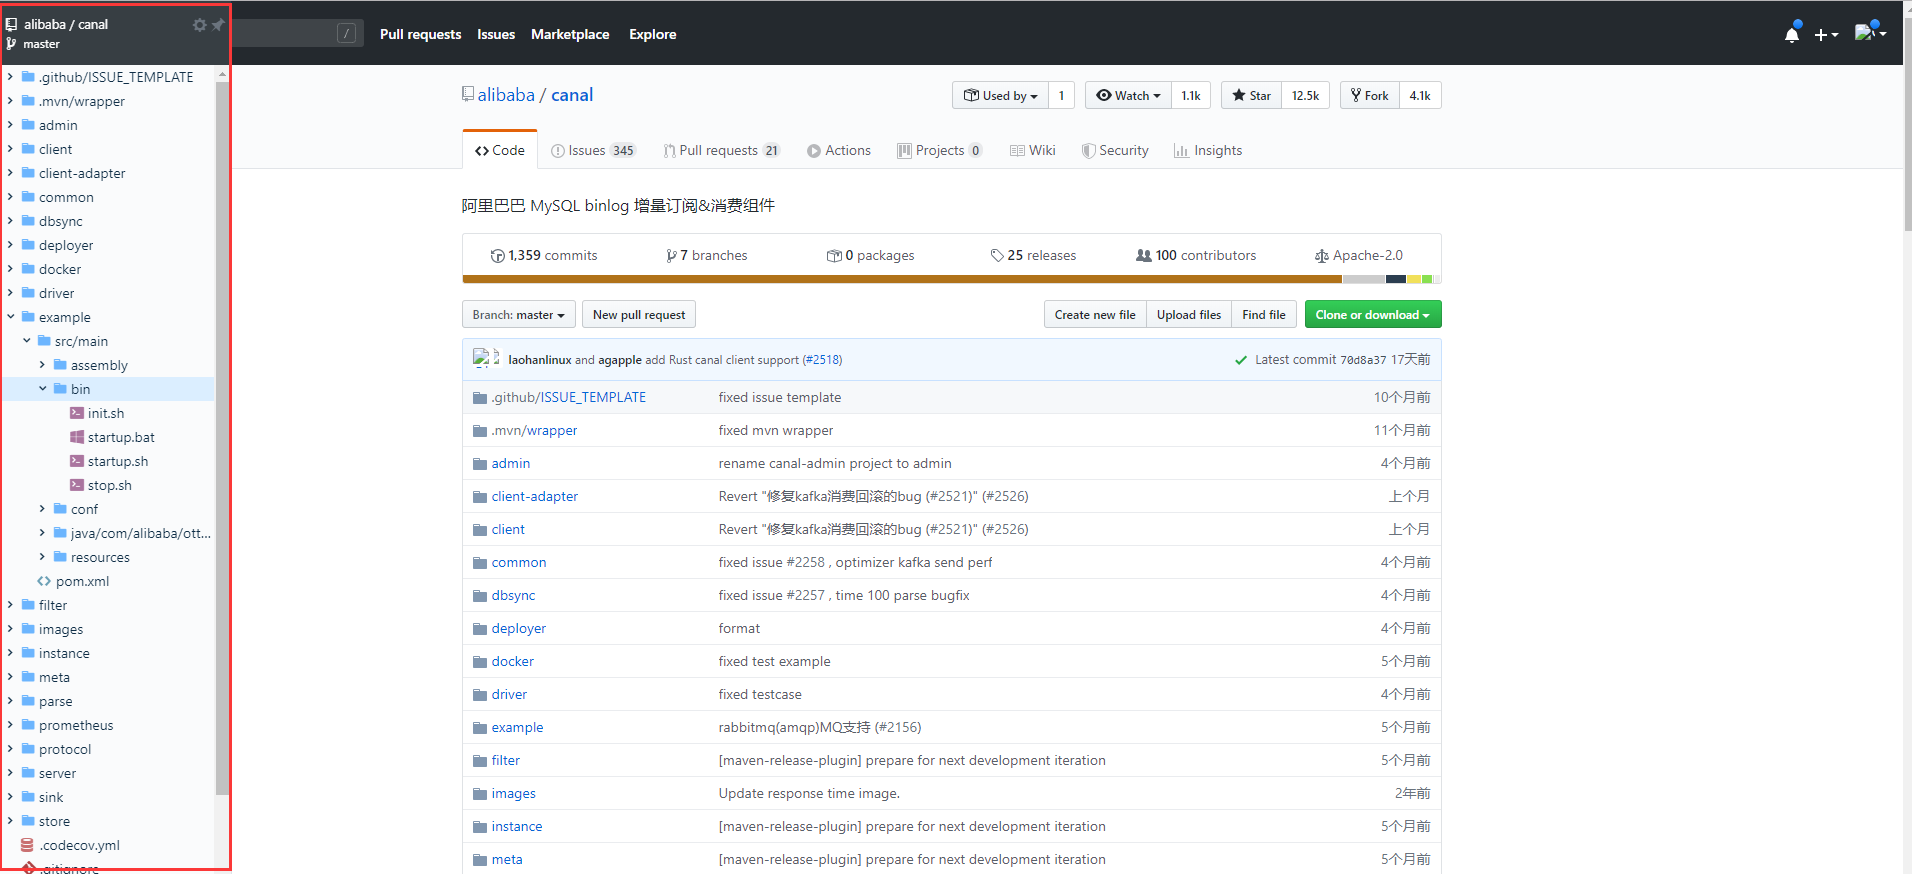Click the packages icon

pyautogui.click(x=834, y=256)
